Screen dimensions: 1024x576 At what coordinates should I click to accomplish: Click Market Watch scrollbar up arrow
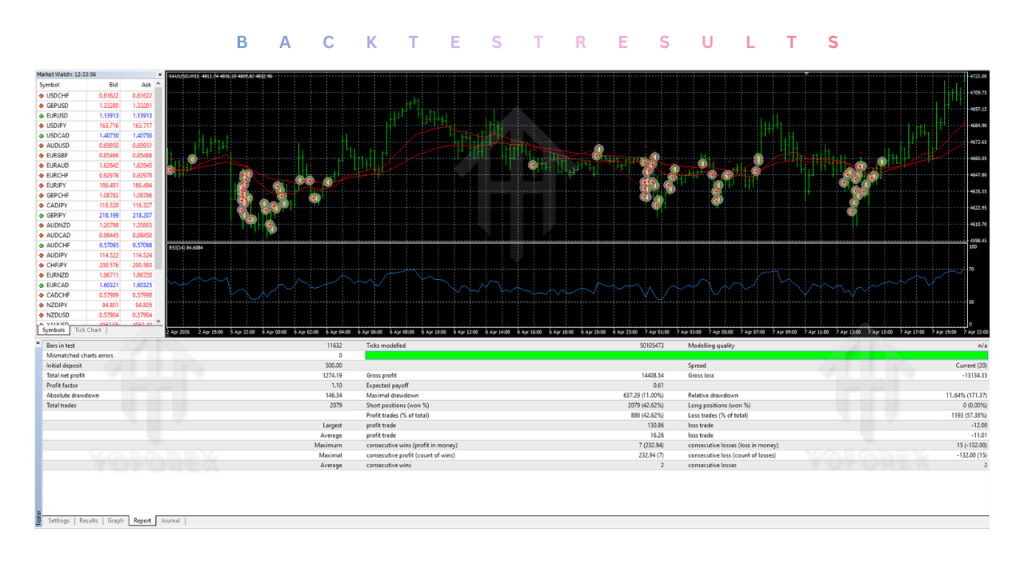[158, 84]
